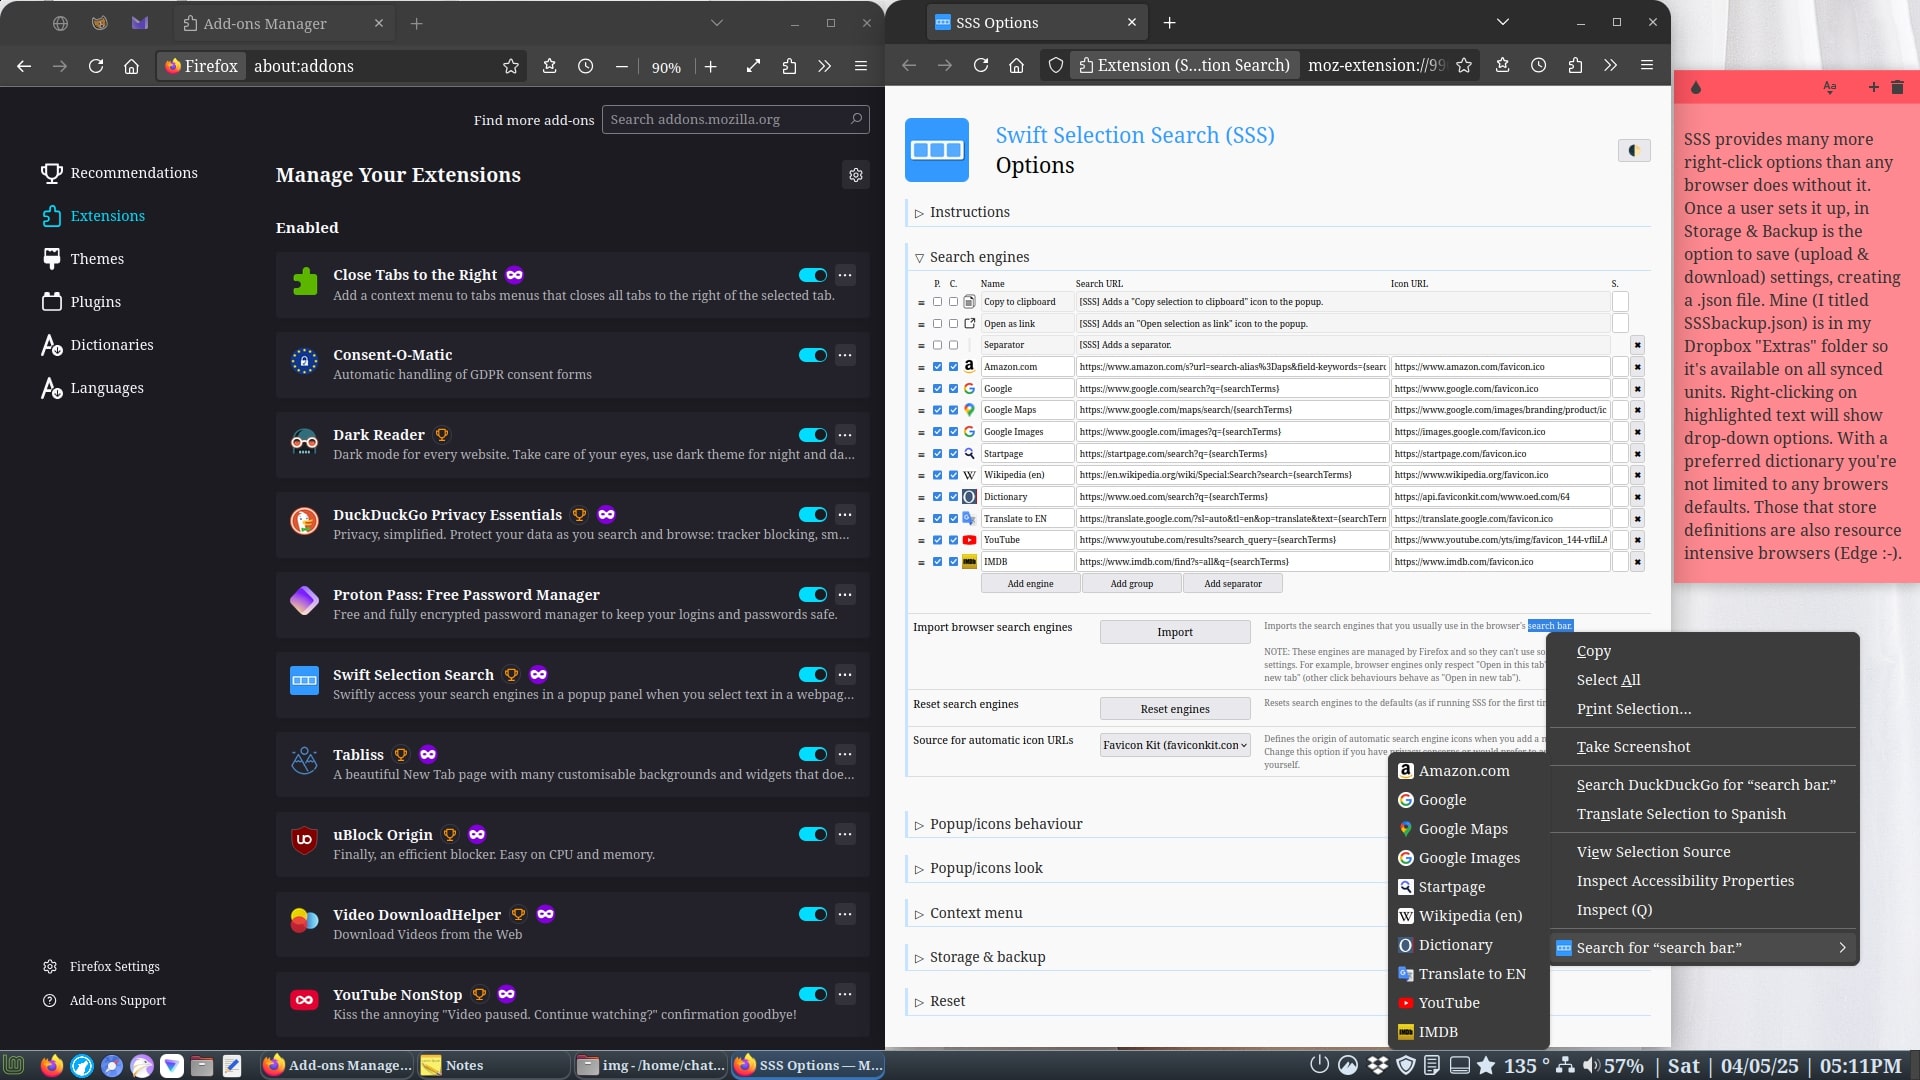
Task: Click the red color drop on the sticky note
Action: click(x=1696, y=88)
